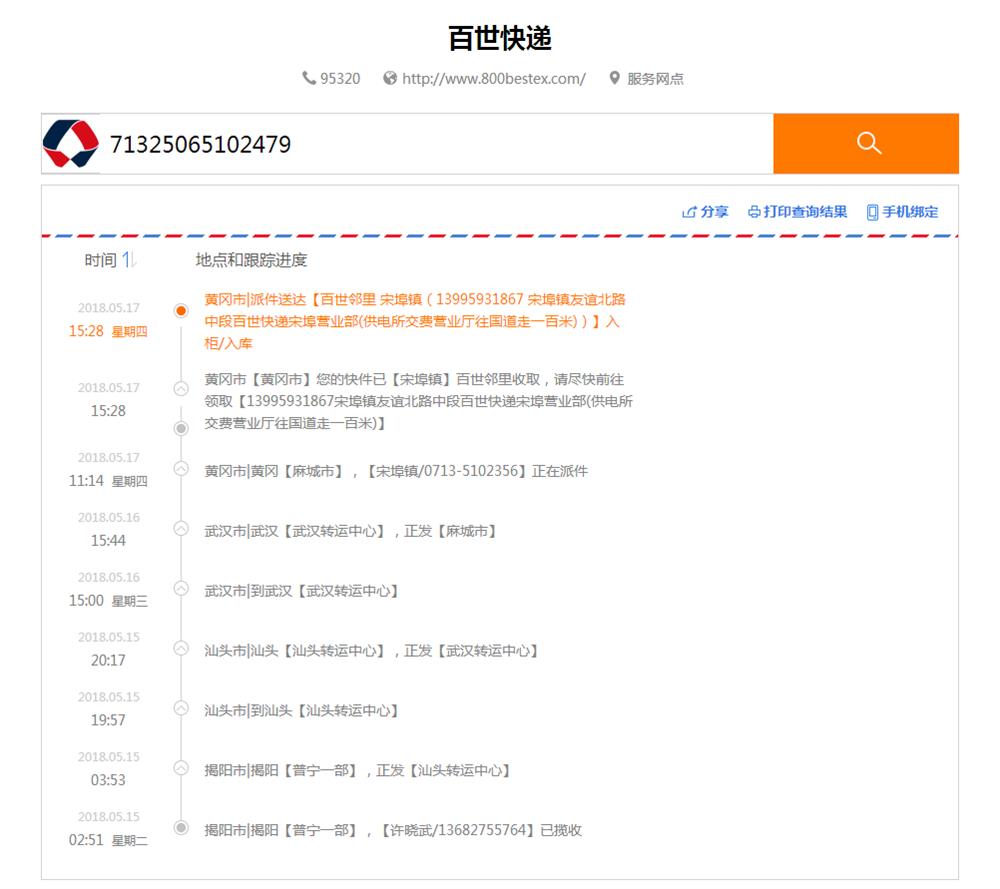1000x889 pixels.
Task: Toggle the time sort order arrow
Action: pyautogui.click(x=129, y=260)
